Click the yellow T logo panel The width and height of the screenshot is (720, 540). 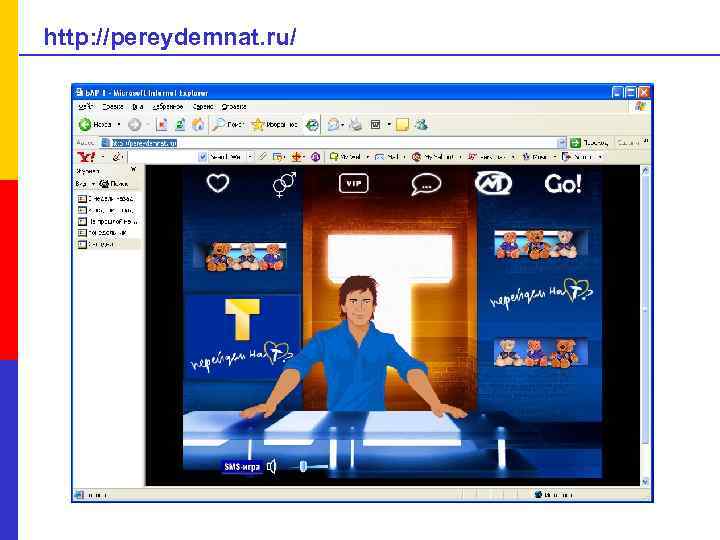click(242, 337)
